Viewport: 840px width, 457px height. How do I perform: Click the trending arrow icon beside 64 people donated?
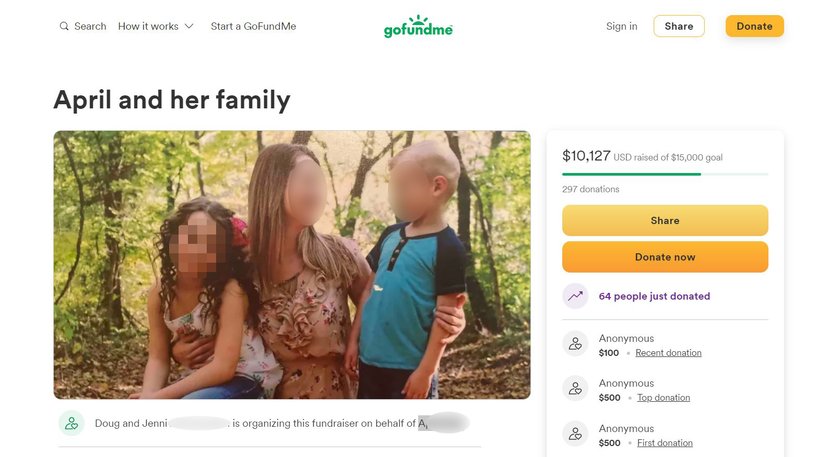point(575,296)
